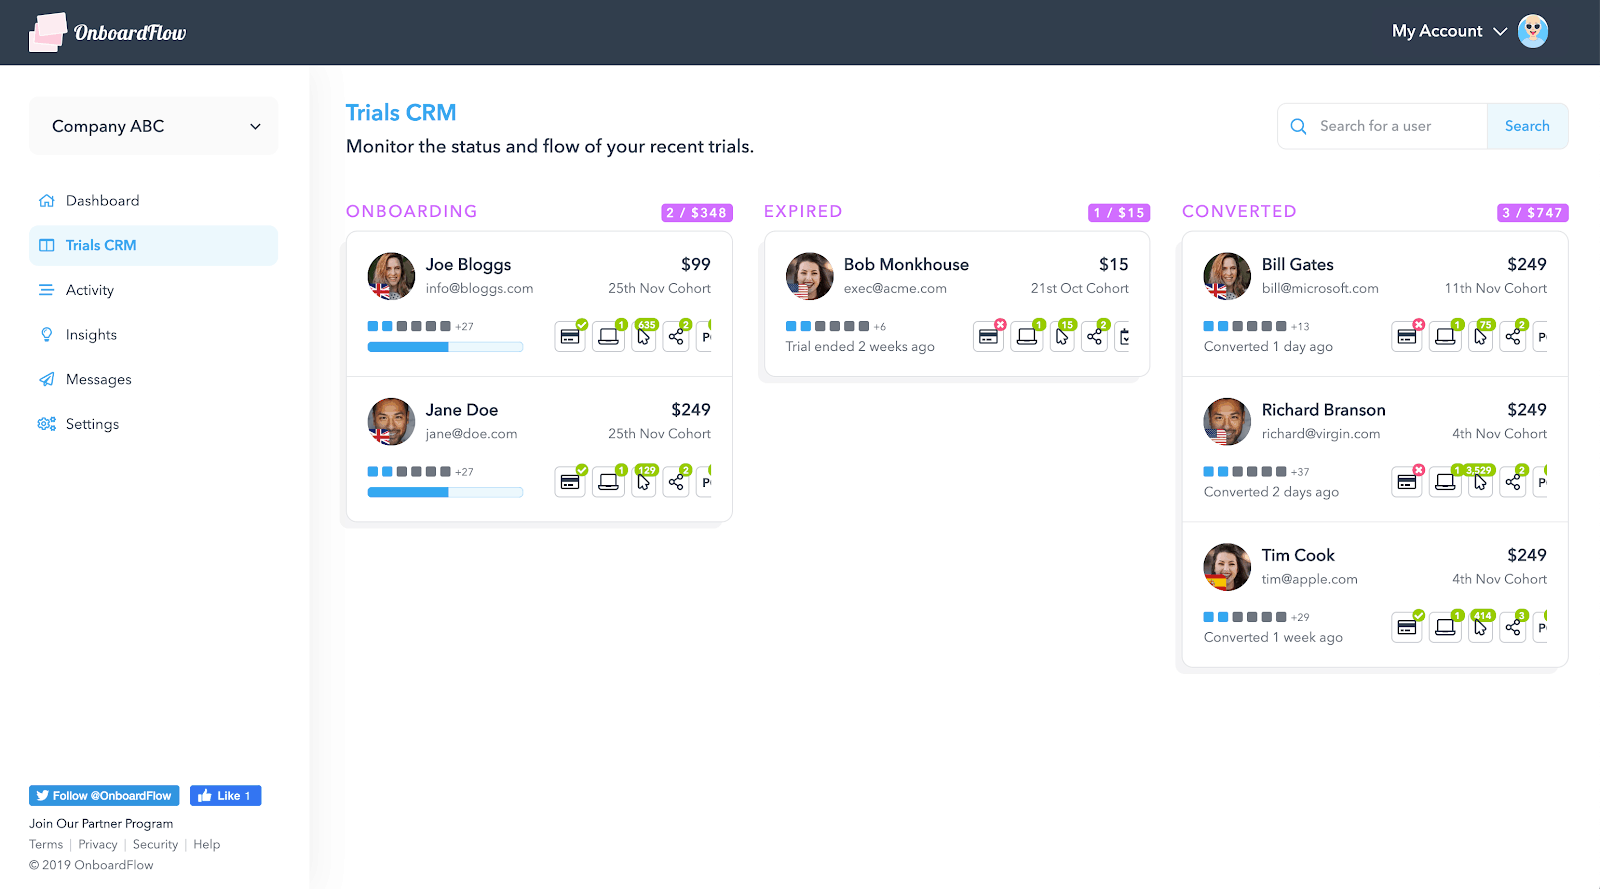Click Bob Monkhouse's cursor clicks icon
This screenshot has width=1600, height=889.
tap(1062, 336)
